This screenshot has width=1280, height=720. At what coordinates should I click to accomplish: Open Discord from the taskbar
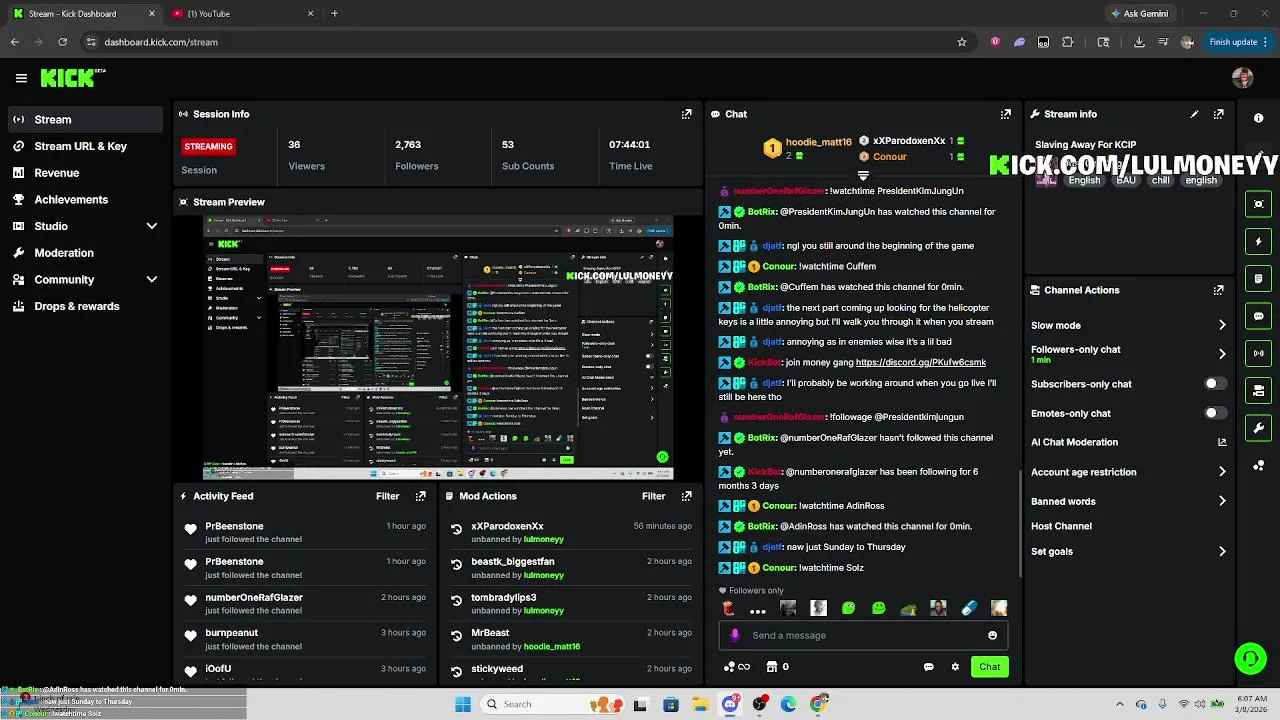731,704
